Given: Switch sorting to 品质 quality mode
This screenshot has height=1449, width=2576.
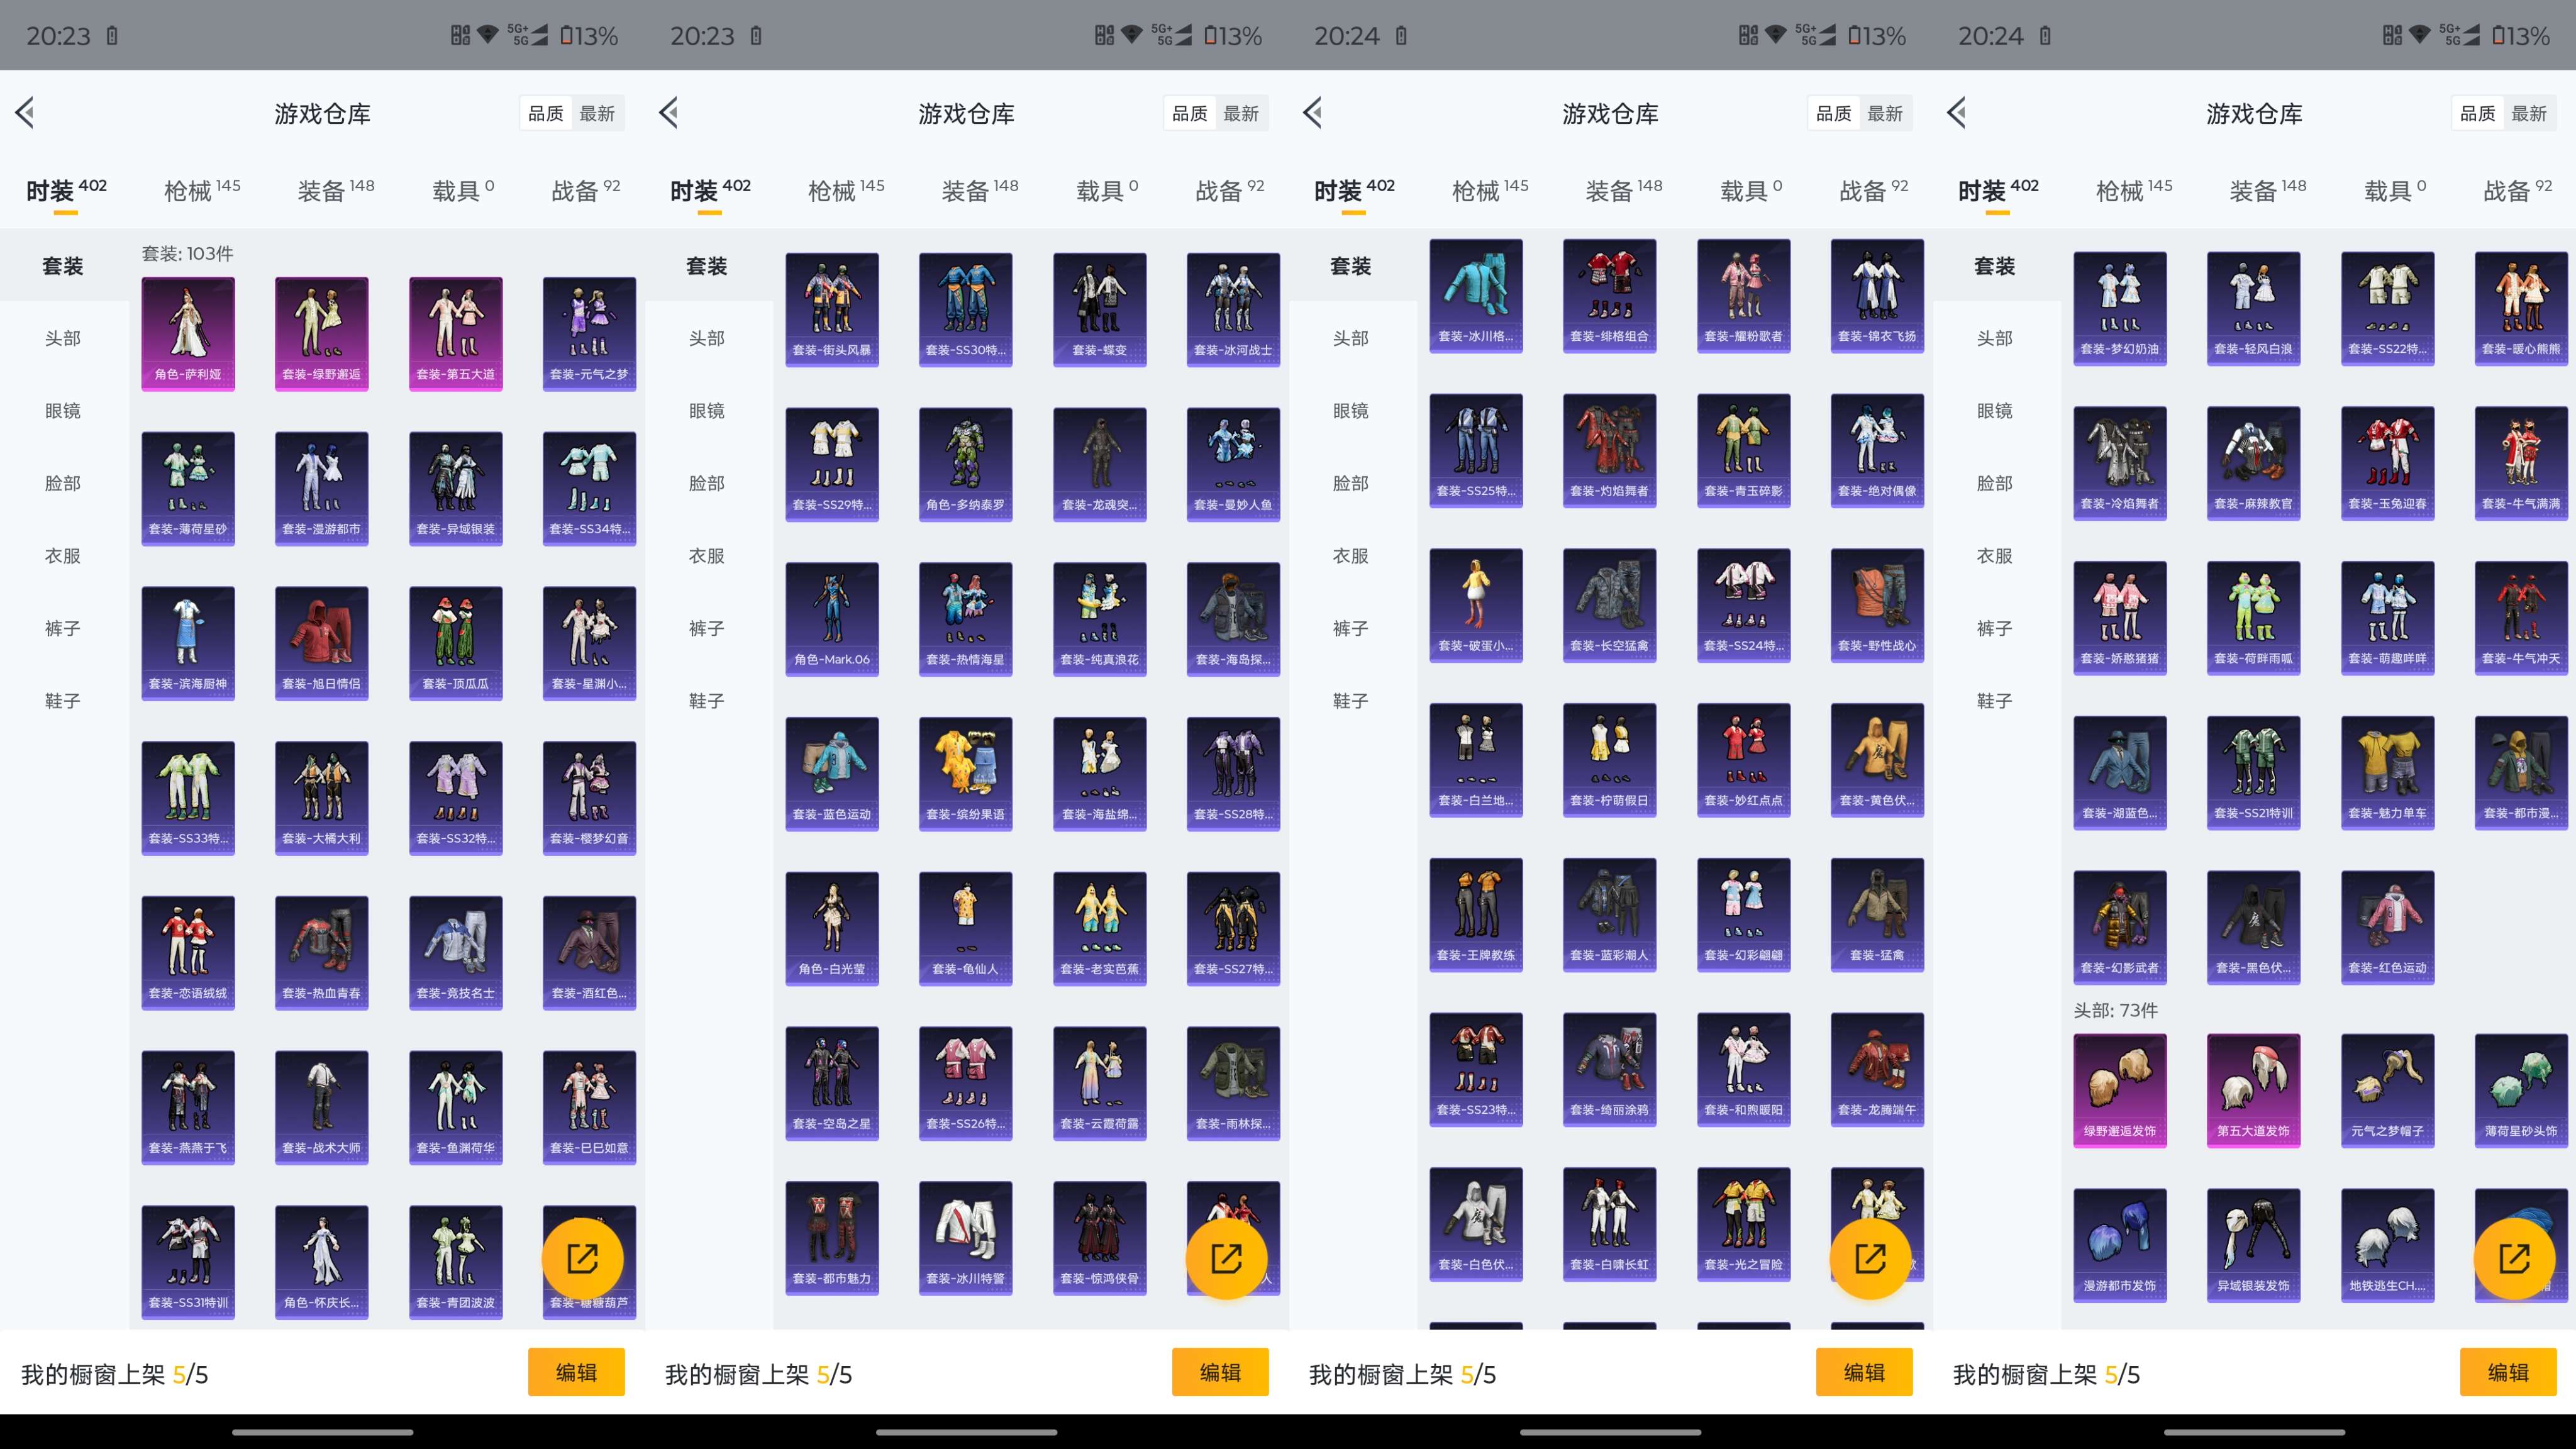Looking at the screenshot, I should 546,113.
